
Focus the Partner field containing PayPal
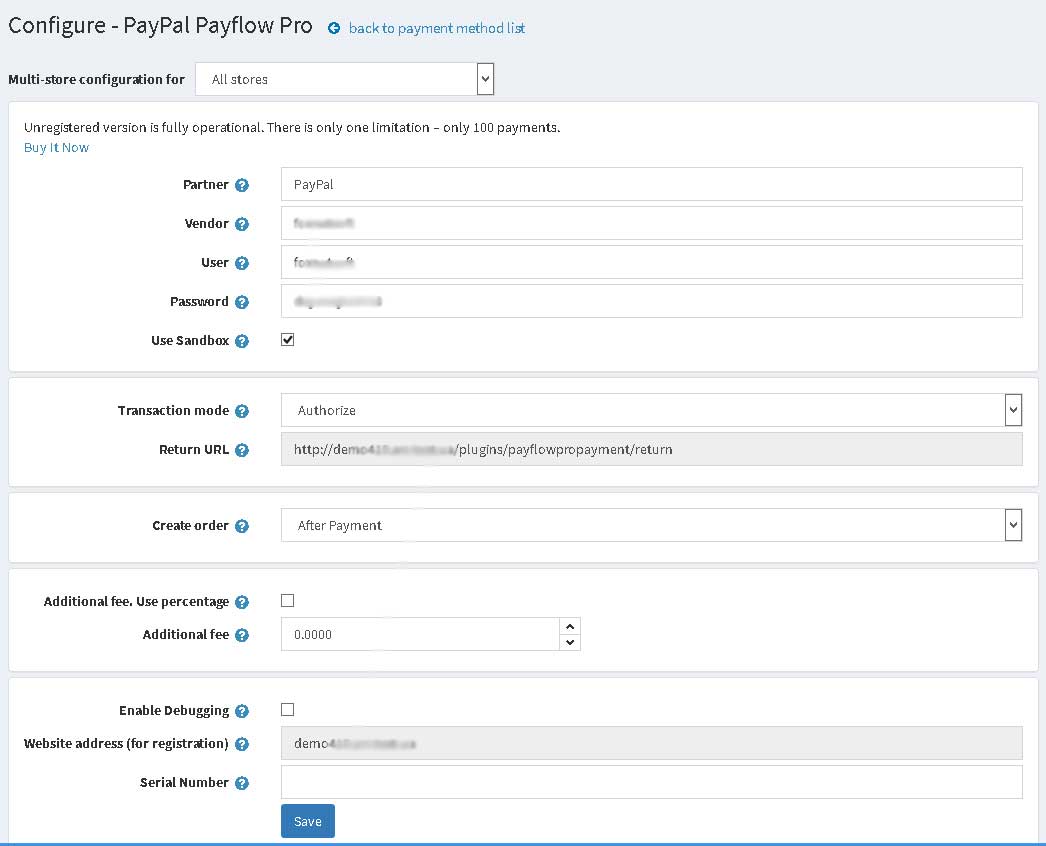[x=651, y=184]
